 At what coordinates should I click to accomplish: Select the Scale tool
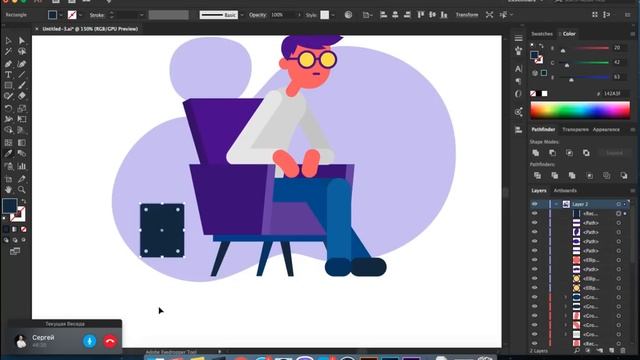point(22,108)
